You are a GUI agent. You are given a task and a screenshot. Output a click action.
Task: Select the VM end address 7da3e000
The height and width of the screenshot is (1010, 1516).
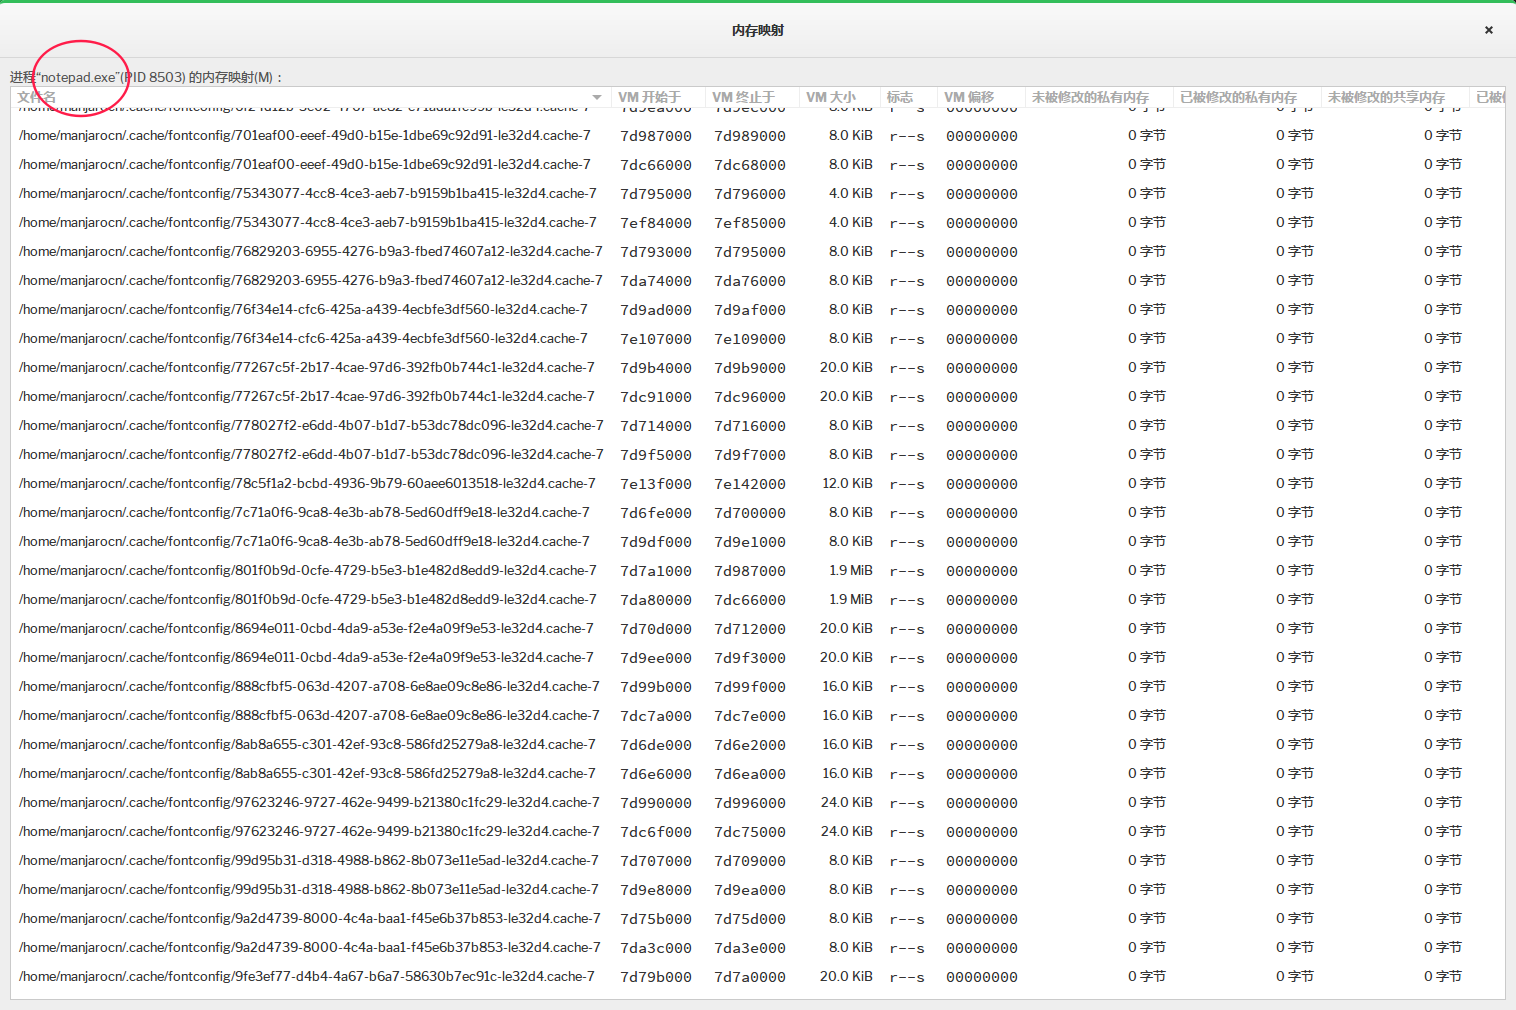750,948
